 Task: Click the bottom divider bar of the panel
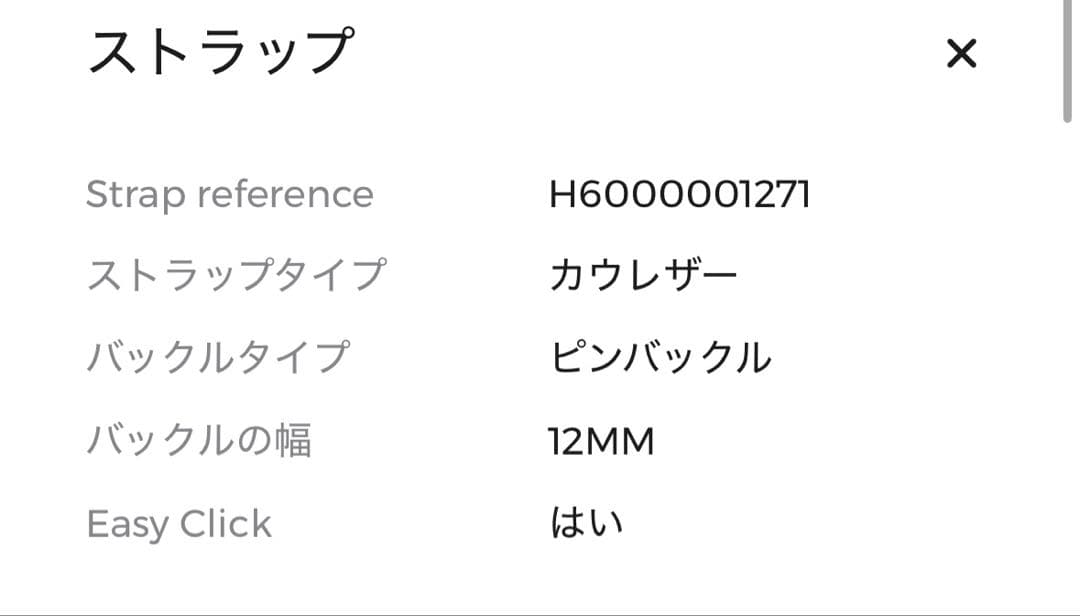[x=540, y=610]
